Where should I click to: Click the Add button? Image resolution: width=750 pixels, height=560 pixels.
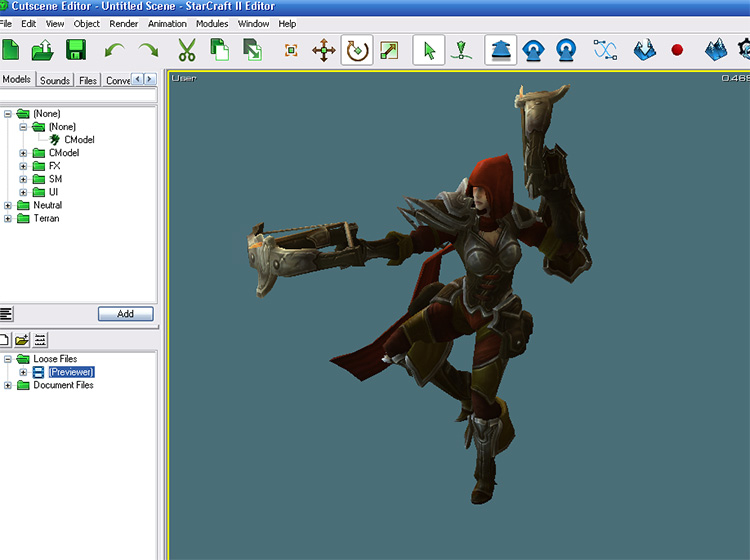(126, 314)
